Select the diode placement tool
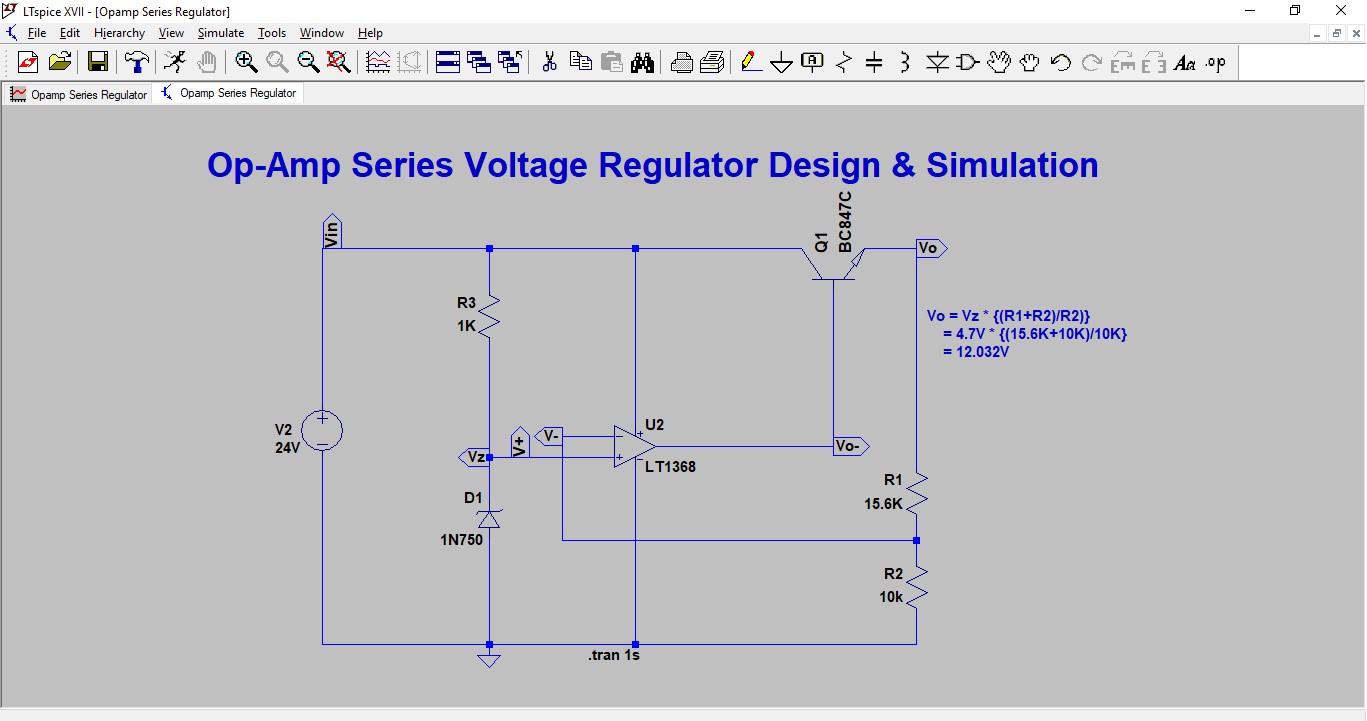 point(936,62)
